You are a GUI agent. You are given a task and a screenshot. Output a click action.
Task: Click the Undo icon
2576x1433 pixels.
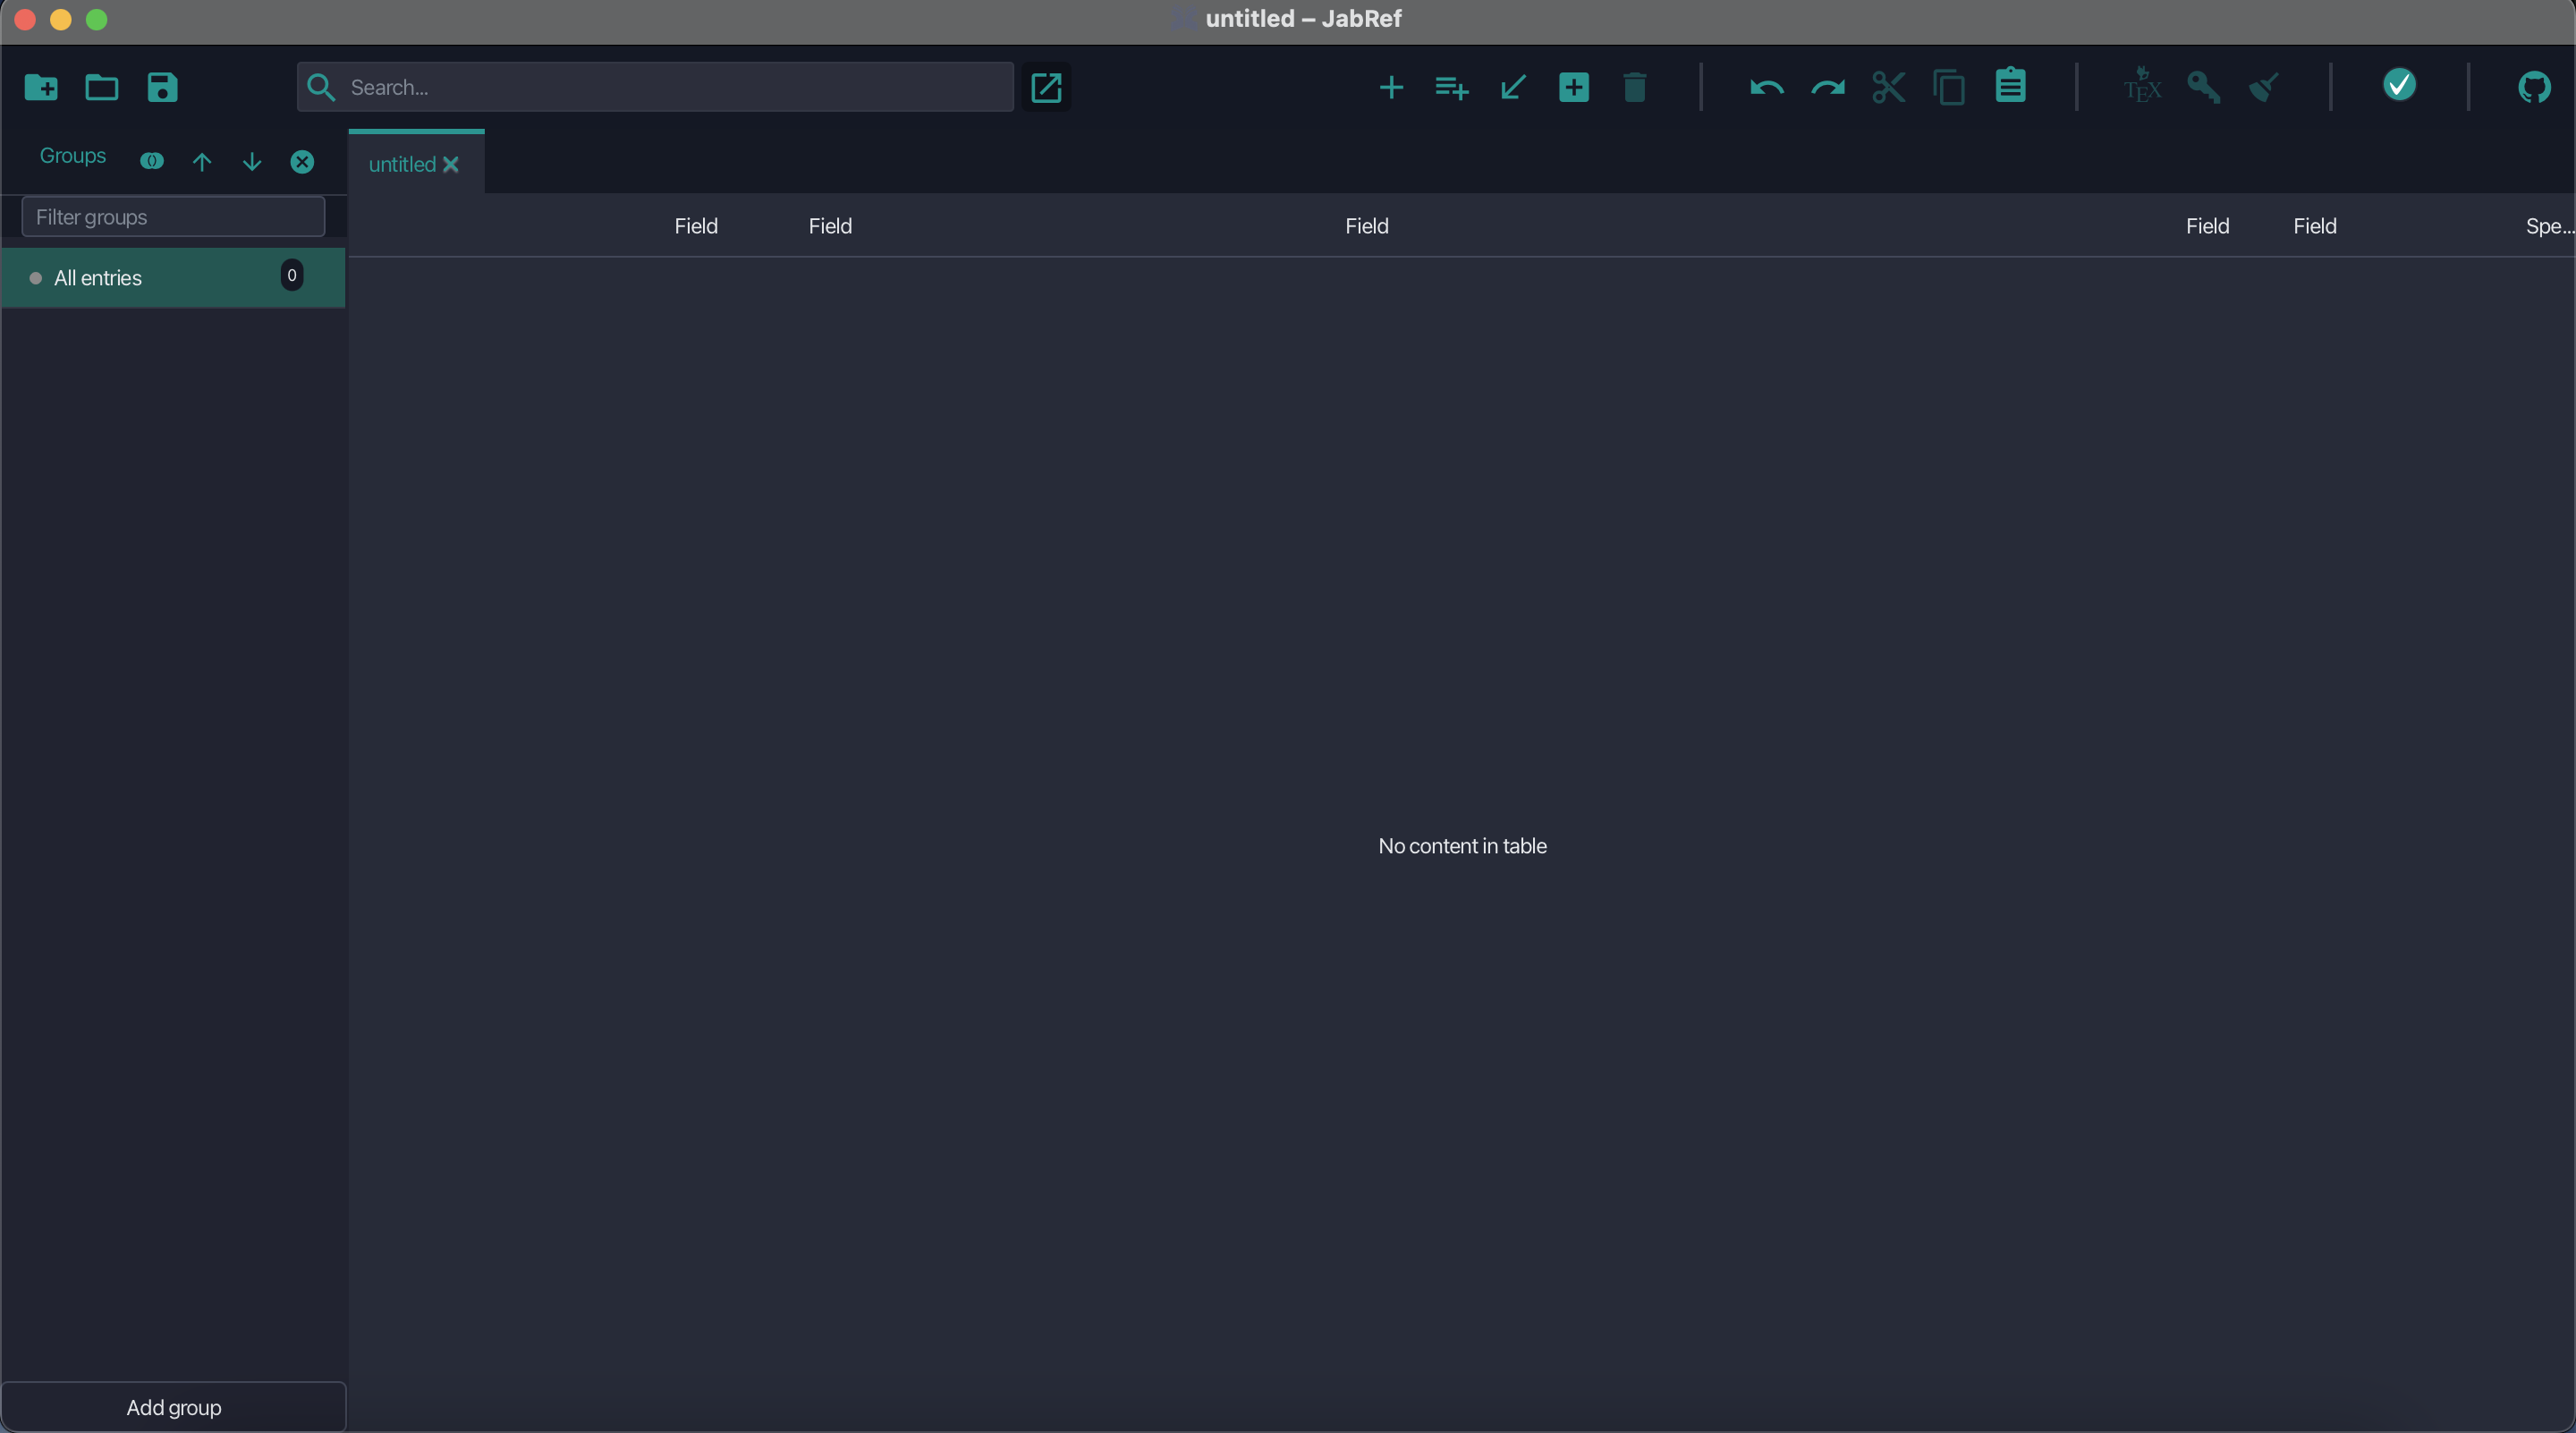pos(1766,87)
